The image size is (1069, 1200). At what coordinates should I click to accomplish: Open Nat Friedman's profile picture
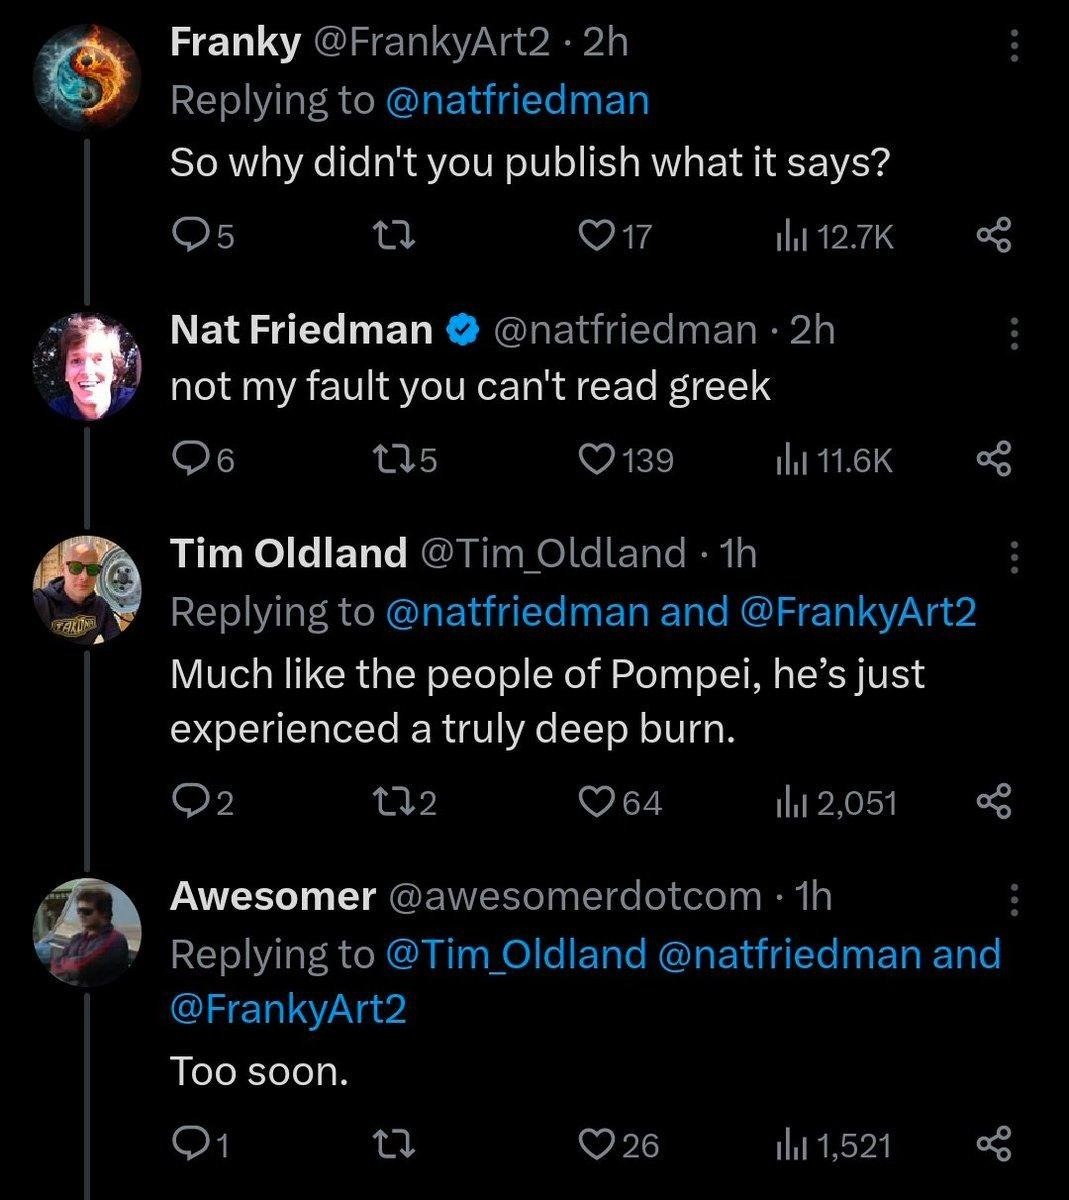click(88, 366)
